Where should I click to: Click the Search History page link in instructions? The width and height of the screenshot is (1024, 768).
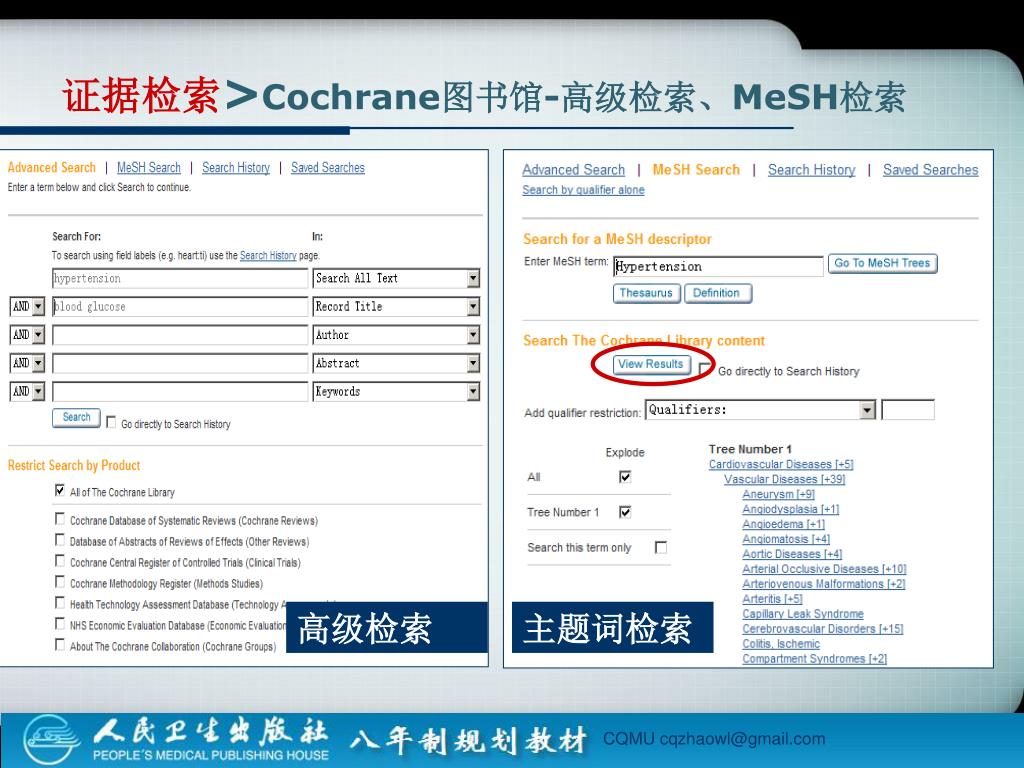(x=268, y=255)
